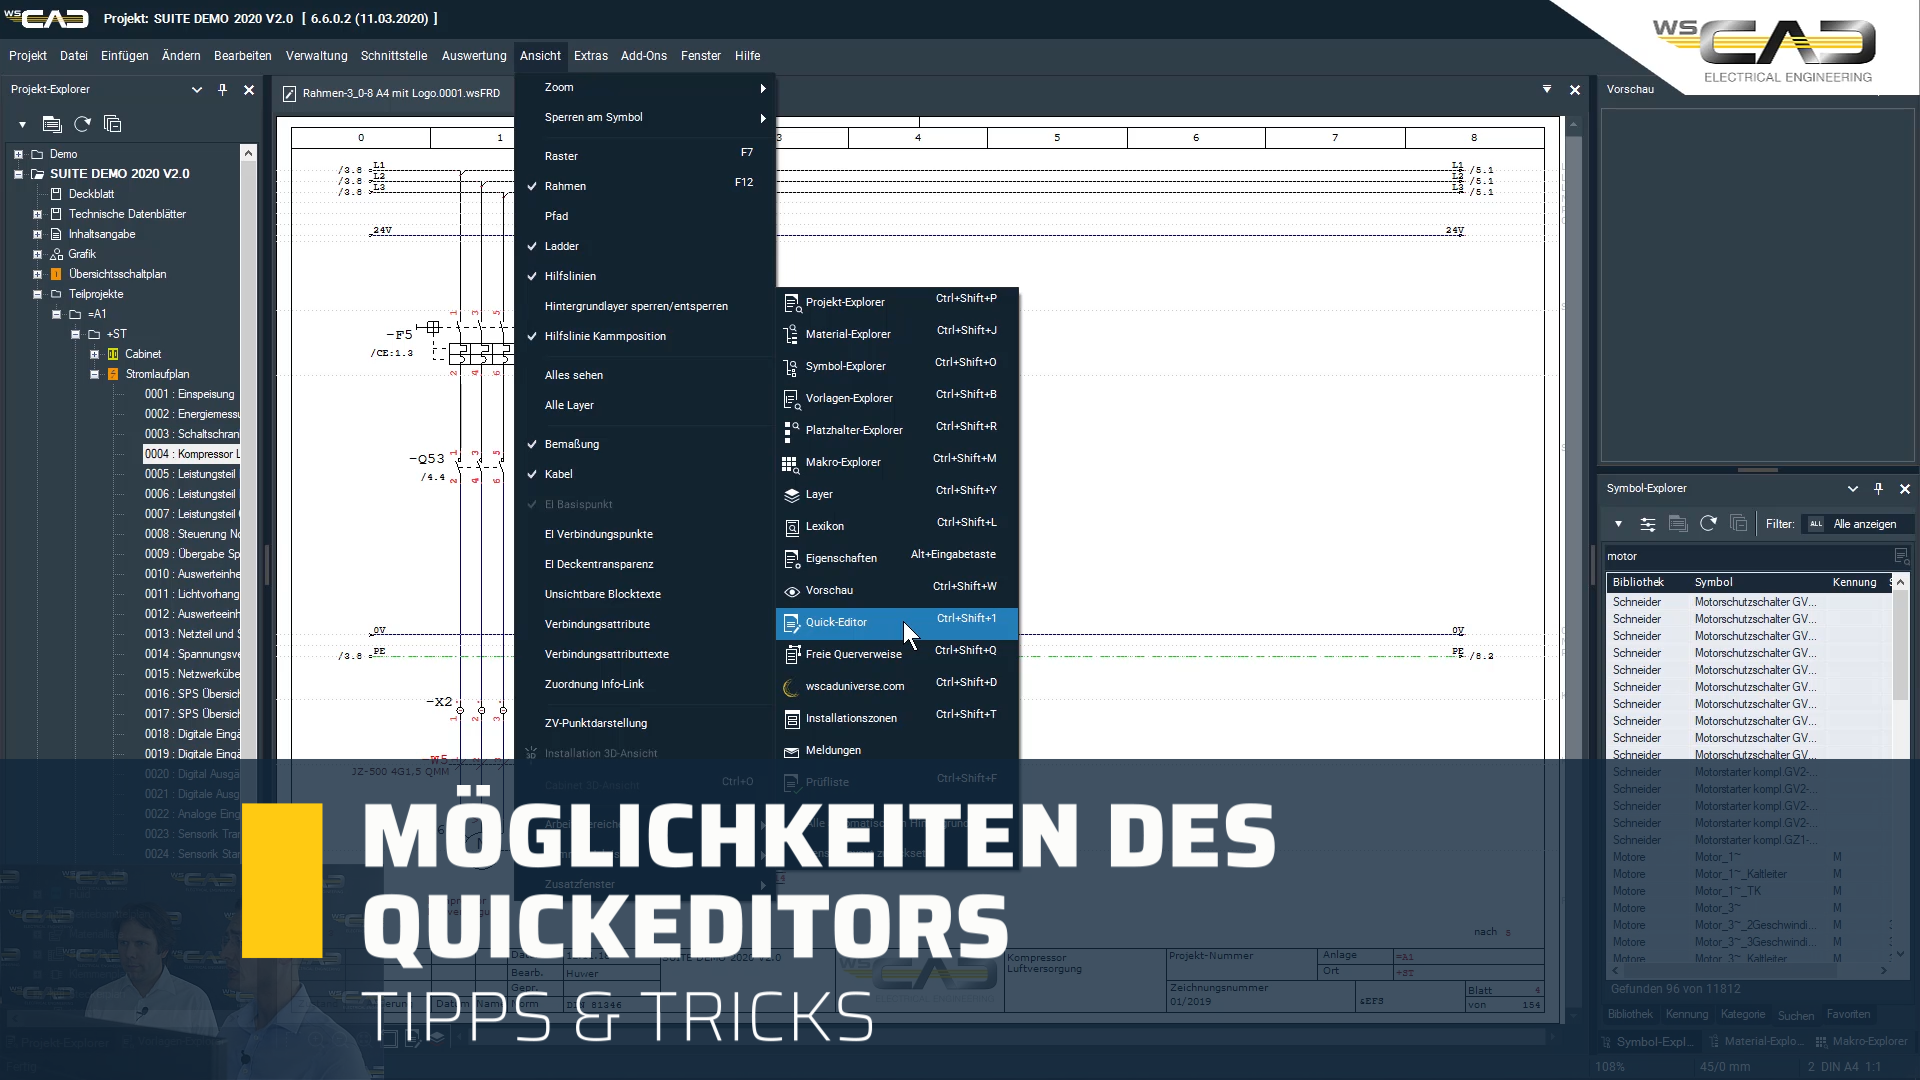Open the Symbol-Explorer panel dropdown chevron
Screen dimensions: 1920x1080
pos(1854,489)
